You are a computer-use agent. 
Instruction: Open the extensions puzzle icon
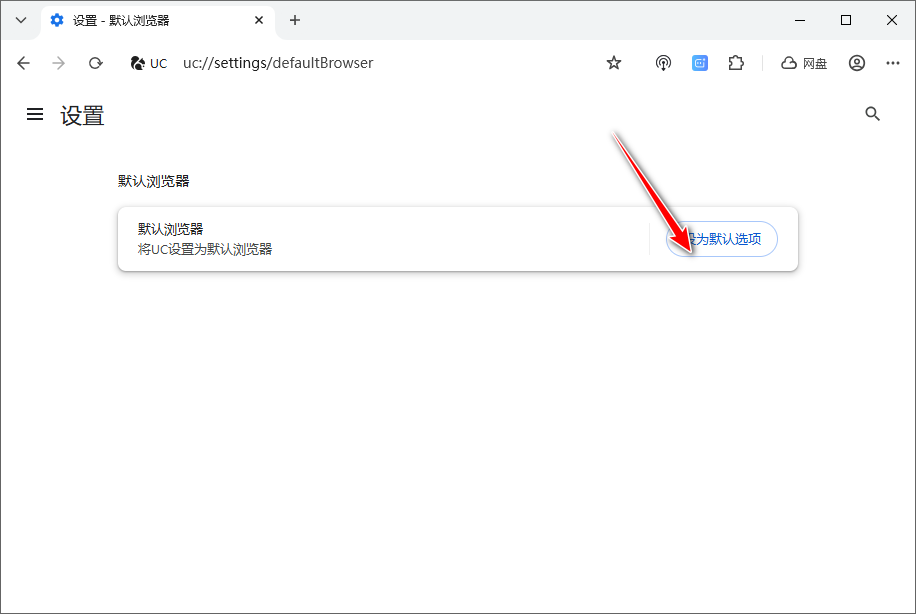tap(736, 63)
